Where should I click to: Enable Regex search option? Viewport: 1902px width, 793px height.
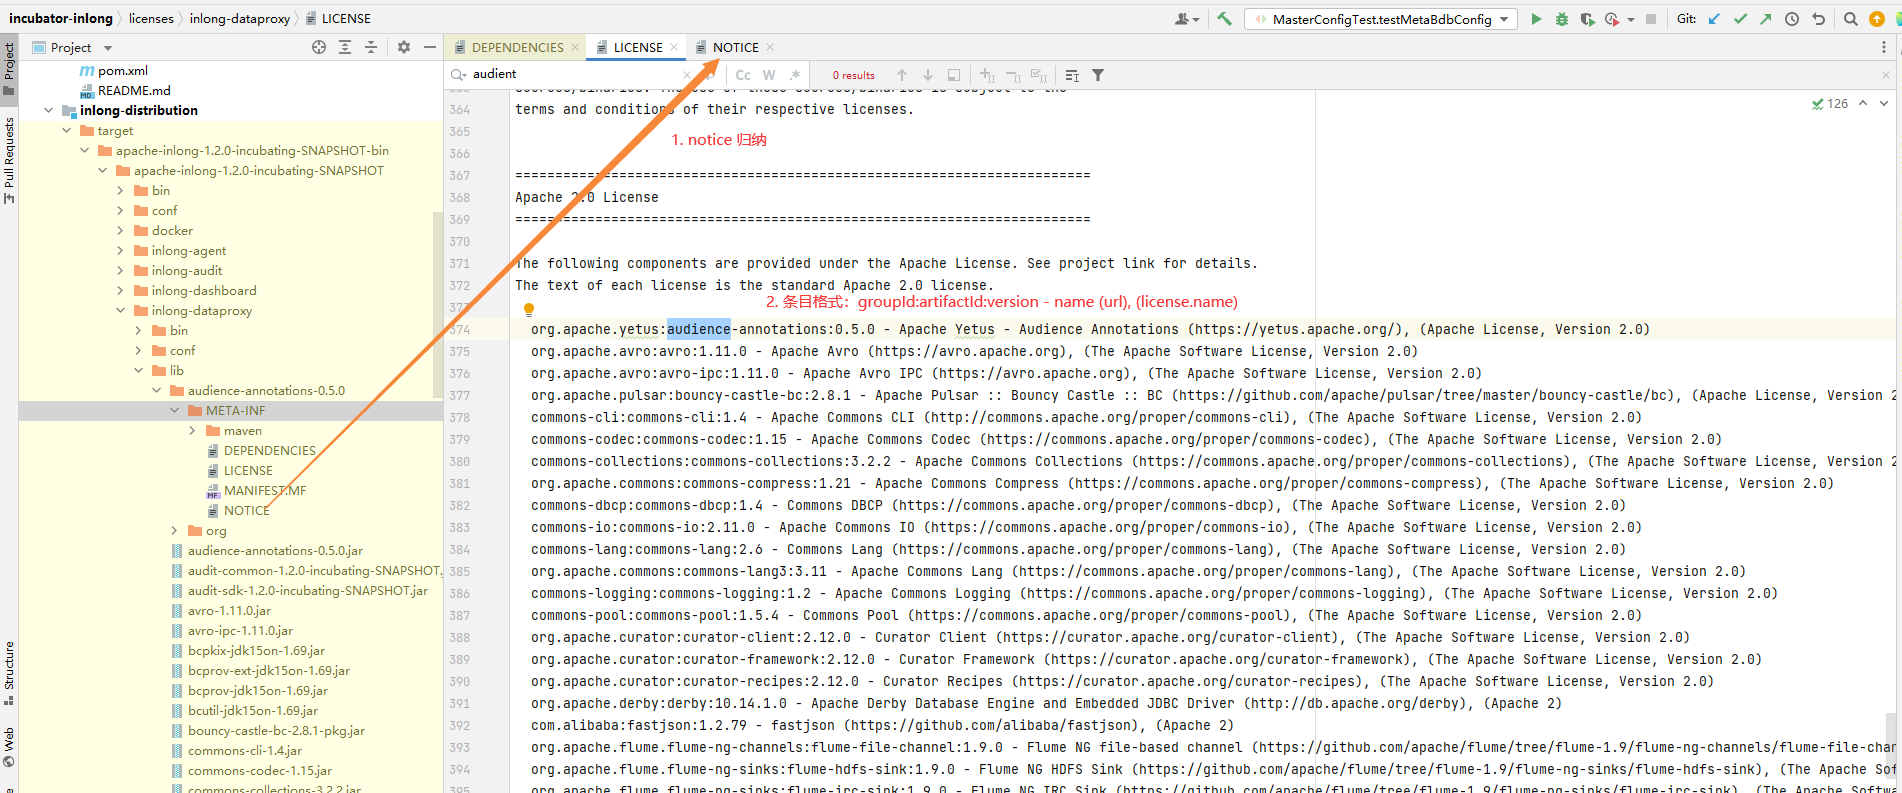(x=794, y=75)
